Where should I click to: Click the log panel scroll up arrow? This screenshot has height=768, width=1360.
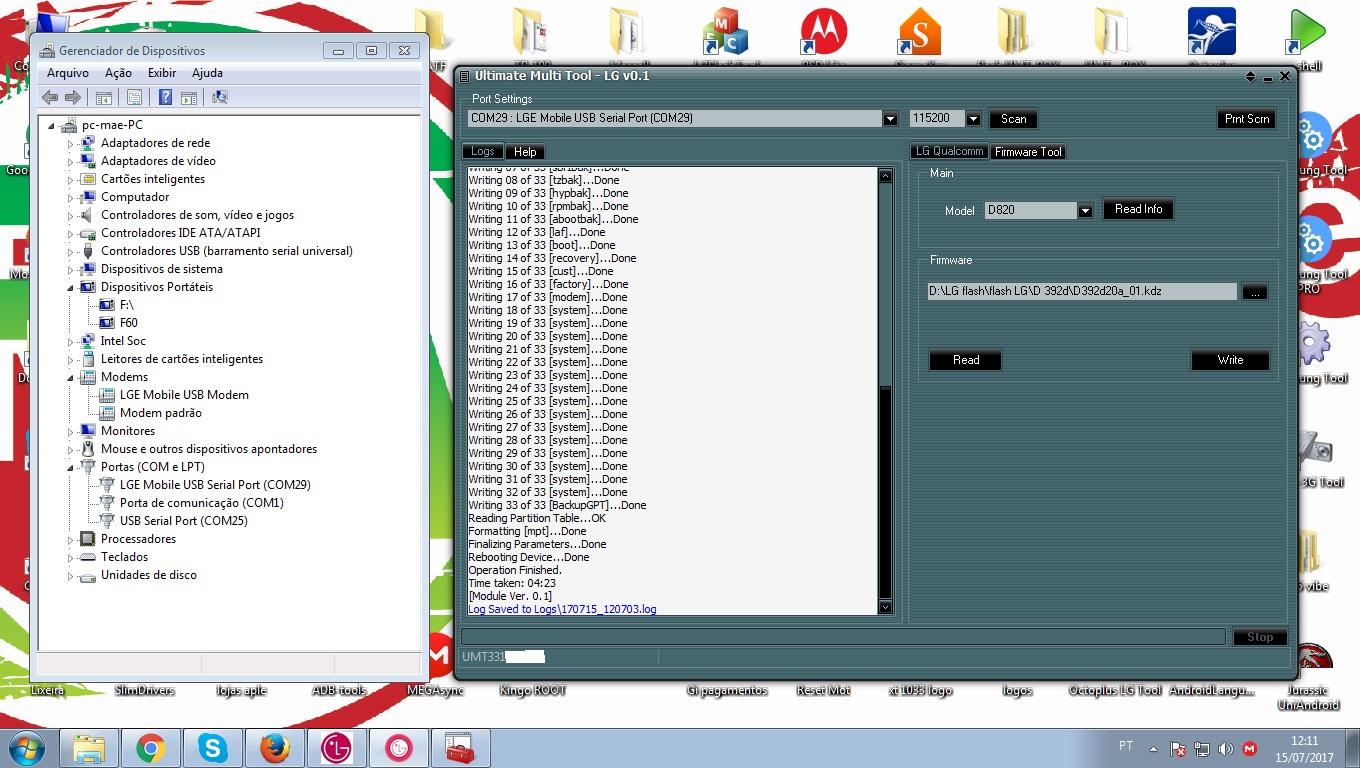pos(885,176)
